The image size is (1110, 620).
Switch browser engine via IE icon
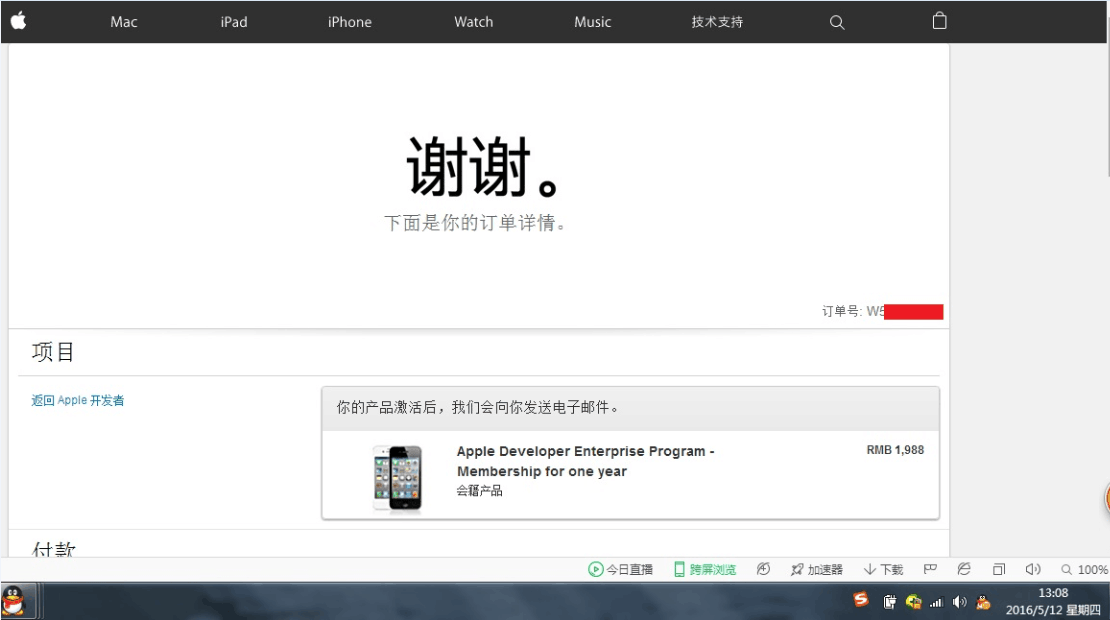tap(964, 569)
